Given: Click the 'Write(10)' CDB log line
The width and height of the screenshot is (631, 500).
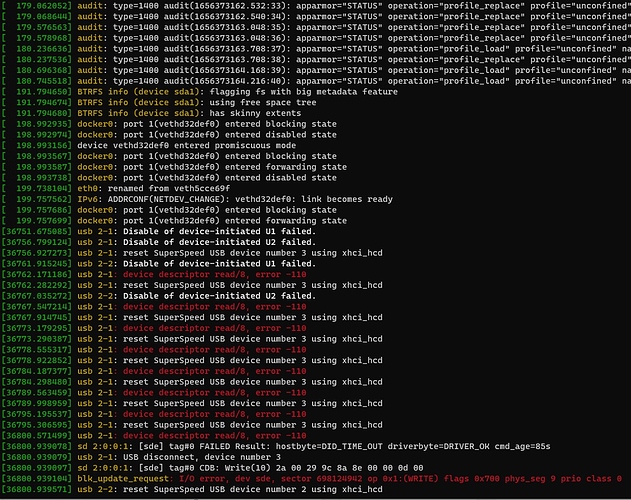Looking at the screenshot, I should tap(212, 468).
